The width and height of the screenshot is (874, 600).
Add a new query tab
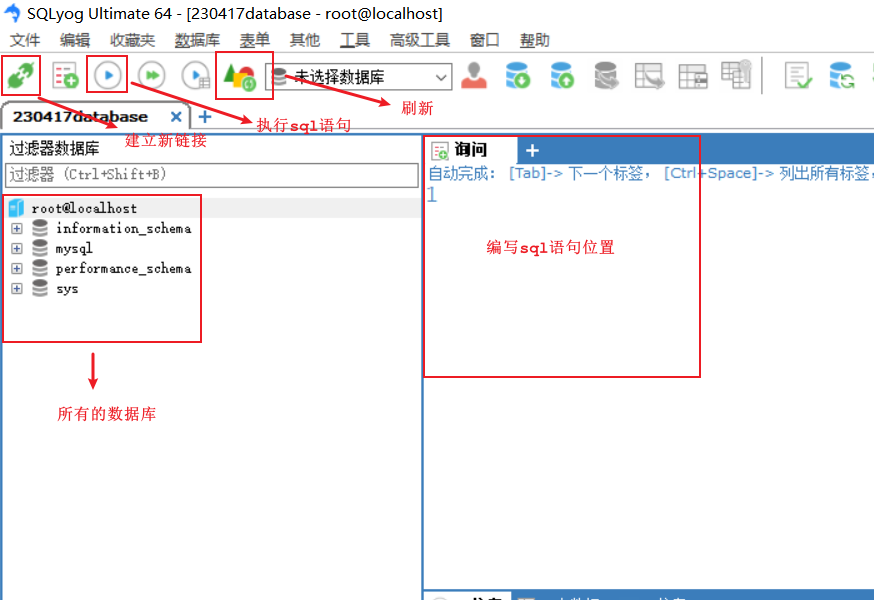pyautogui.click(x=532, y=151)
